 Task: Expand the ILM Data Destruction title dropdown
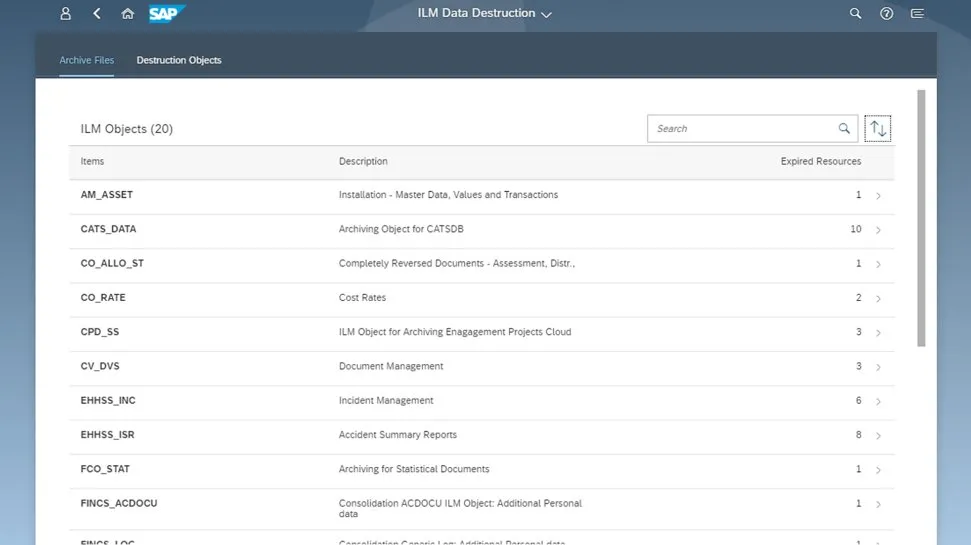546,14
